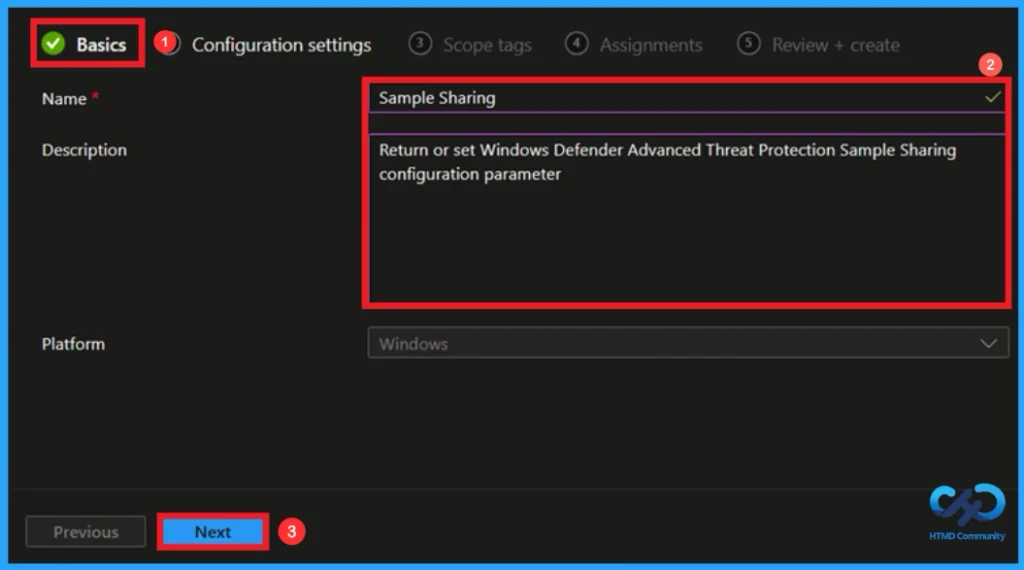
Task: Click into the Description text area
Action: point(686,218)
